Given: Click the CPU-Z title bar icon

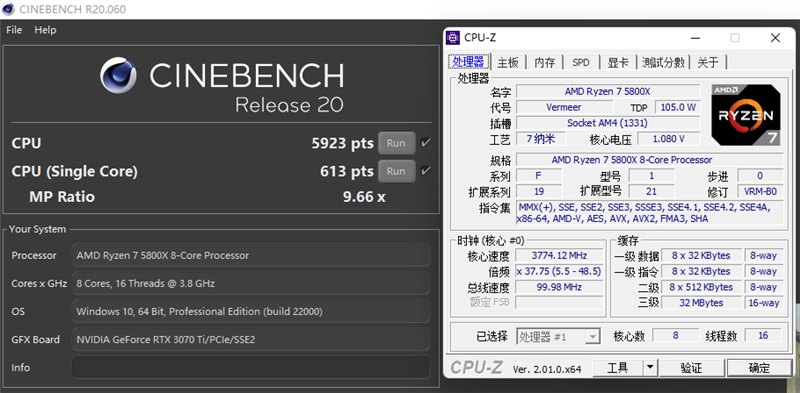Looking at the screenshot, I should (x=453, y=37).
